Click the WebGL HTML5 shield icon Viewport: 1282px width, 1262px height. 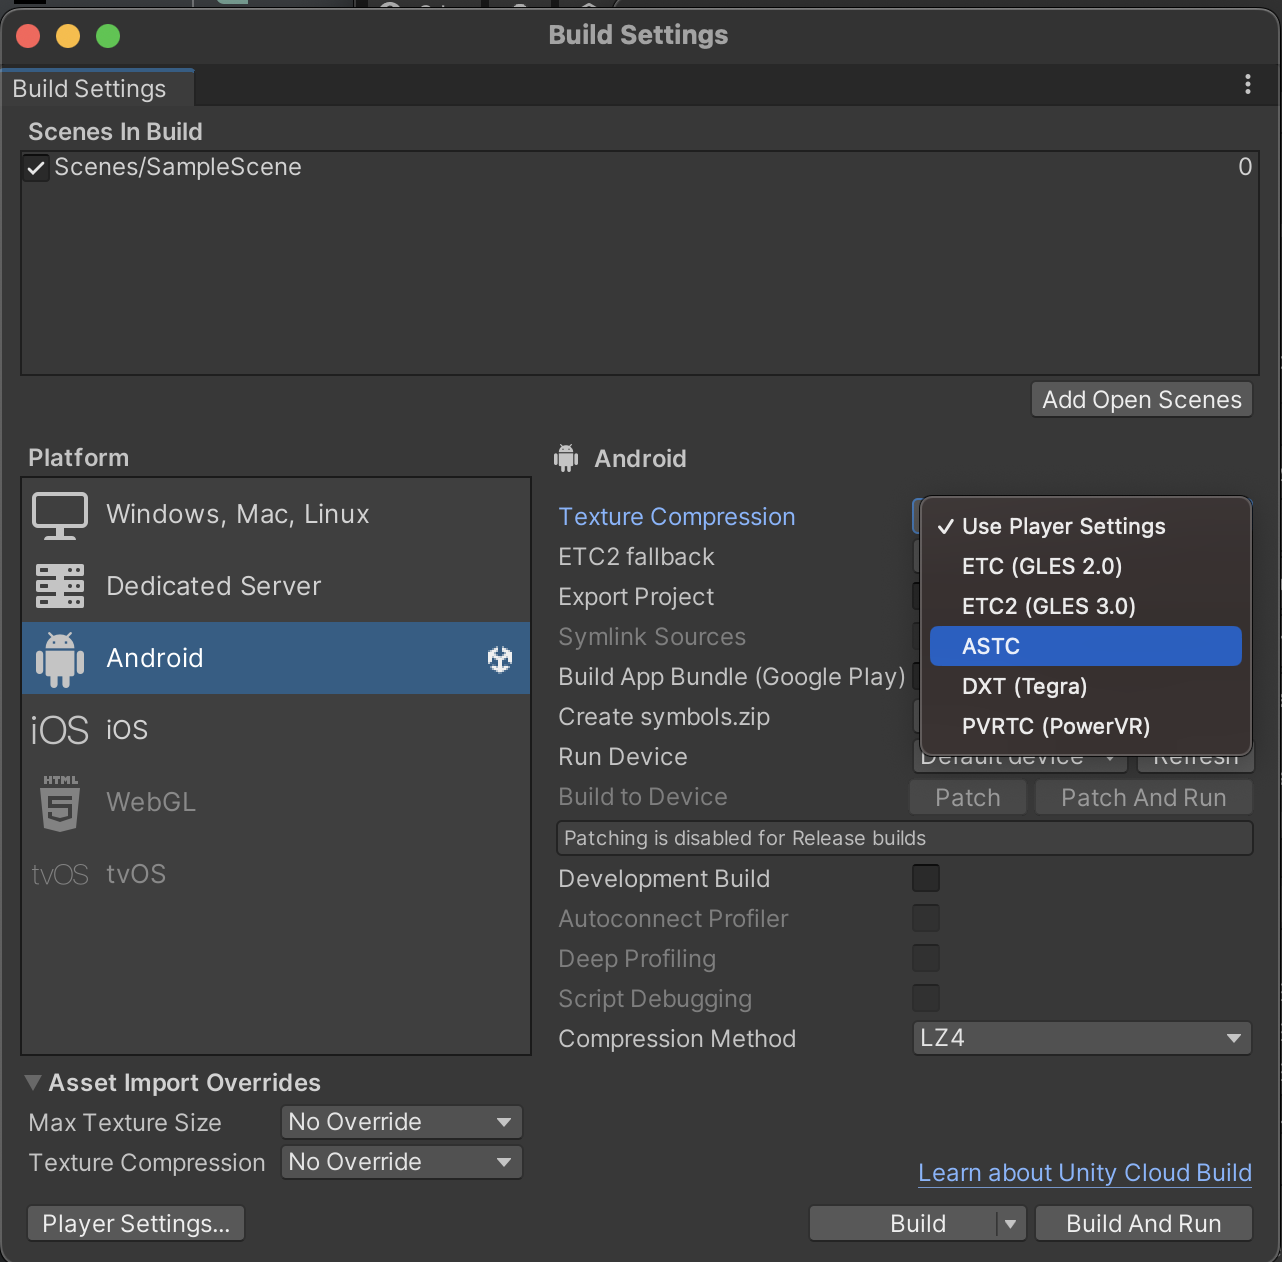point(60,803)
